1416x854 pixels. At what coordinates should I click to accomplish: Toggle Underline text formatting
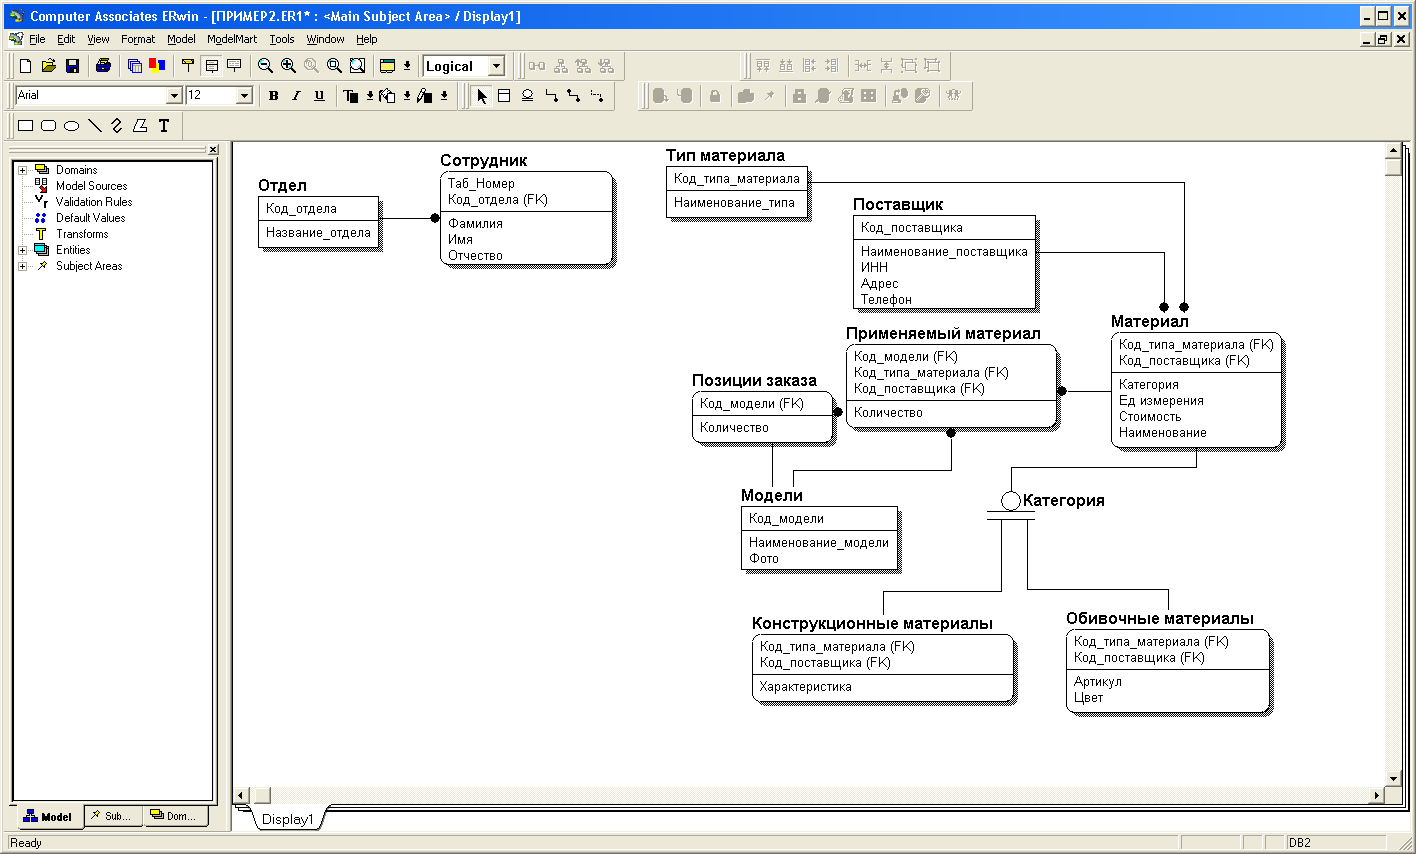(x=319, y=96)
